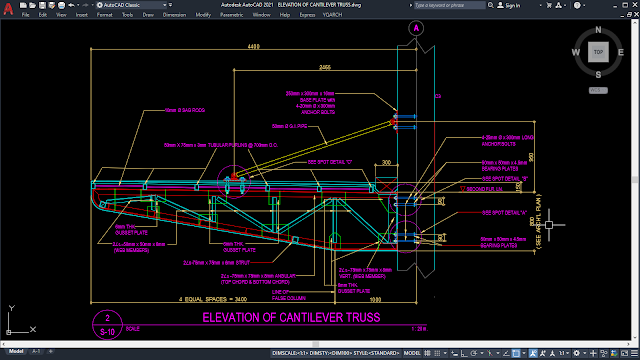The image size is (640, 360).
Task: Open the AutoCAD Classic workspace dropdown
Action: [131, 5]
